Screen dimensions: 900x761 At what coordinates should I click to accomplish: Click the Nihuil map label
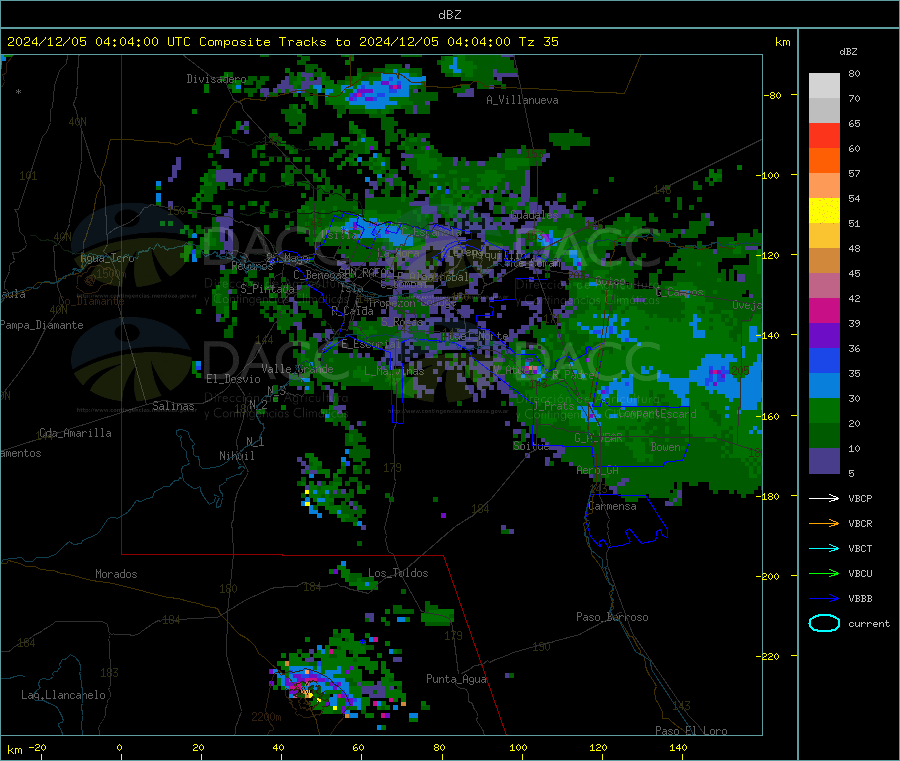point(236,456)
